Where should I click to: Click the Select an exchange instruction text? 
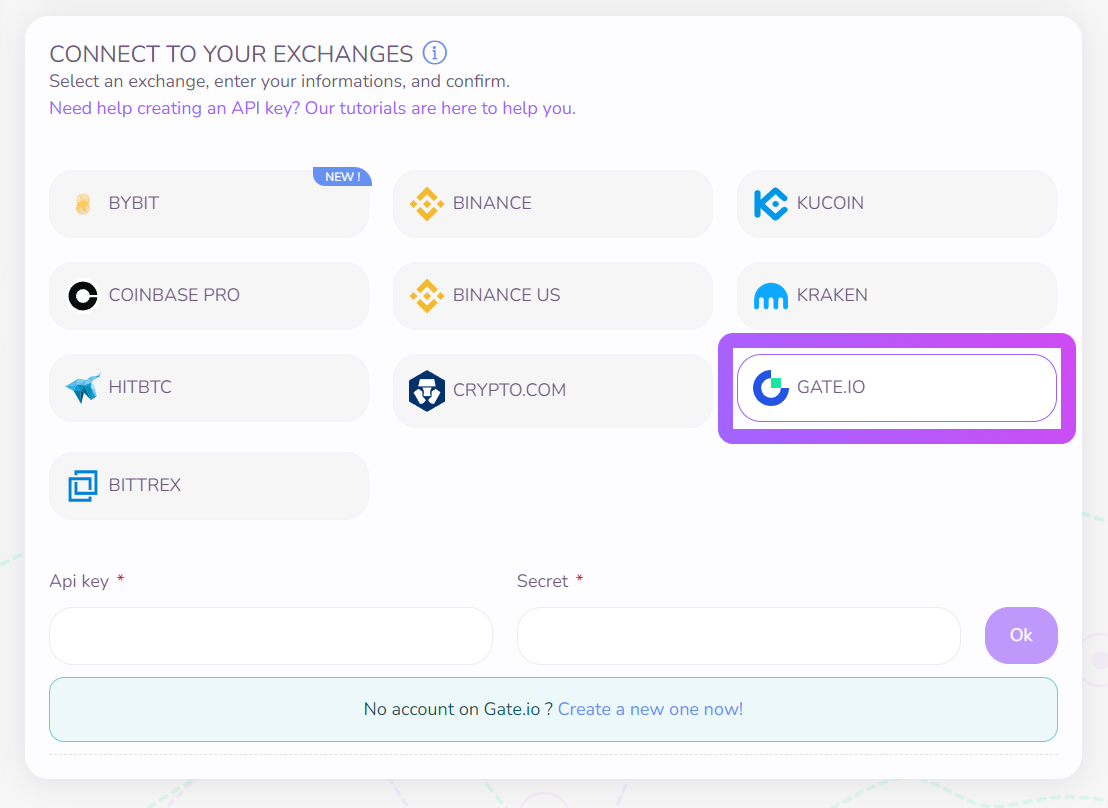279,81
